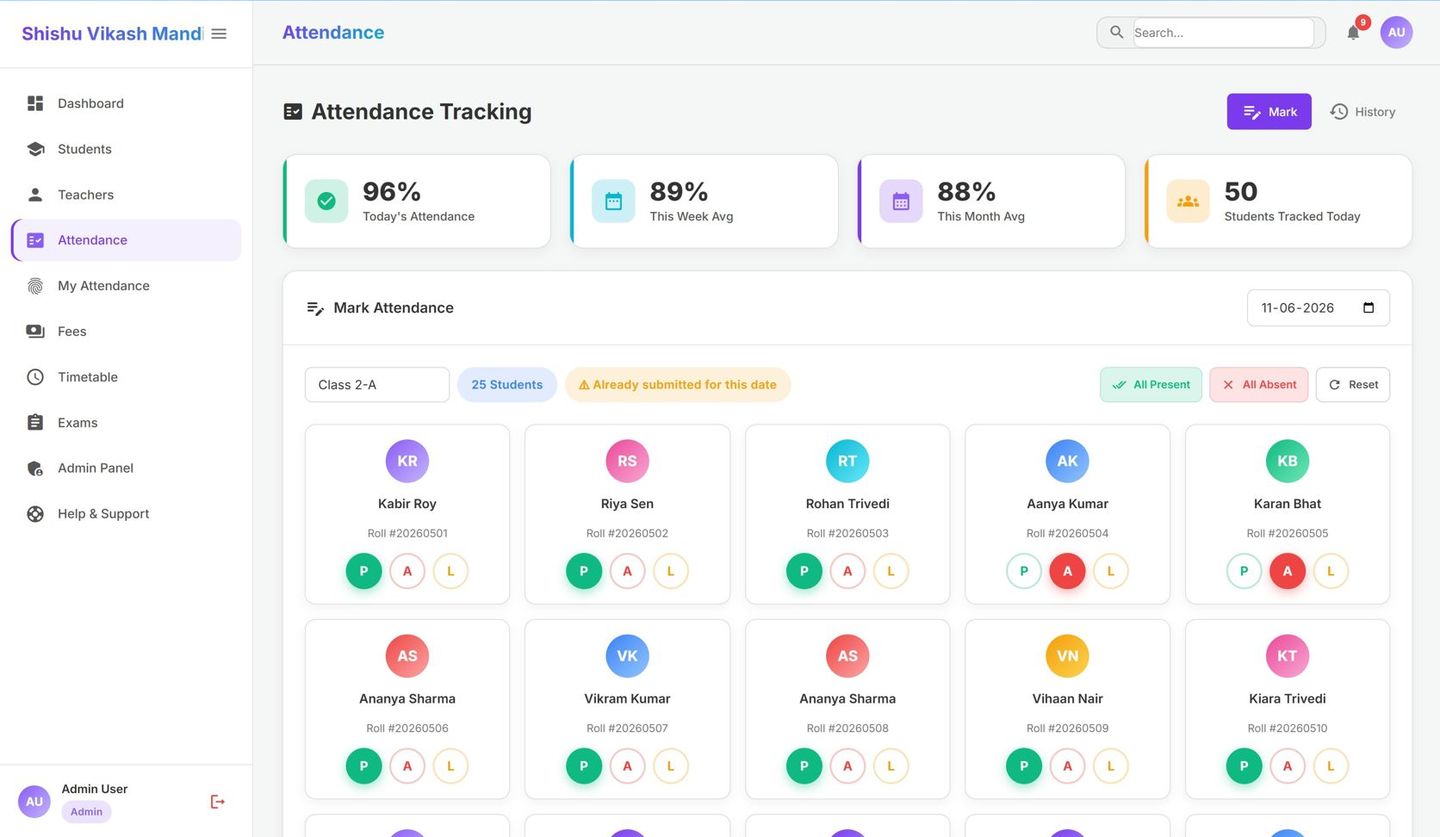Click the Attendance Tracking heading icon
The image size is (1440, 837).
point(293,111)
